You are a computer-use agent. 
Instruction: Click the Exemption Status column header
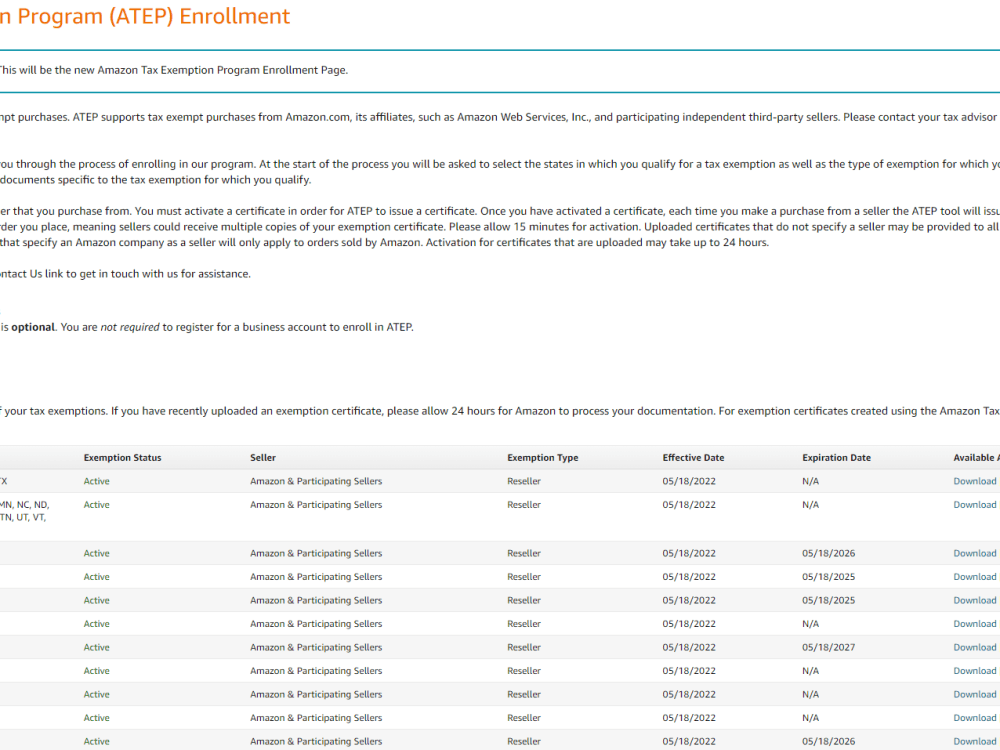click(x=122, y=457)
